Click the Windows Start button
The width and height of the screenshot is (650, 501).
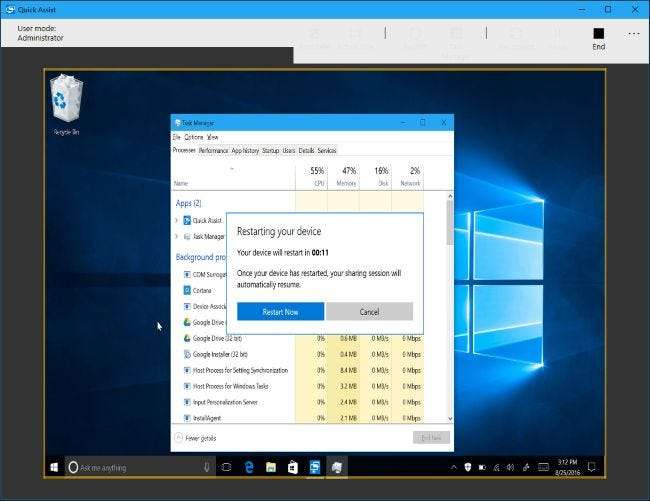pyautogui.click(x=54, y=466)
